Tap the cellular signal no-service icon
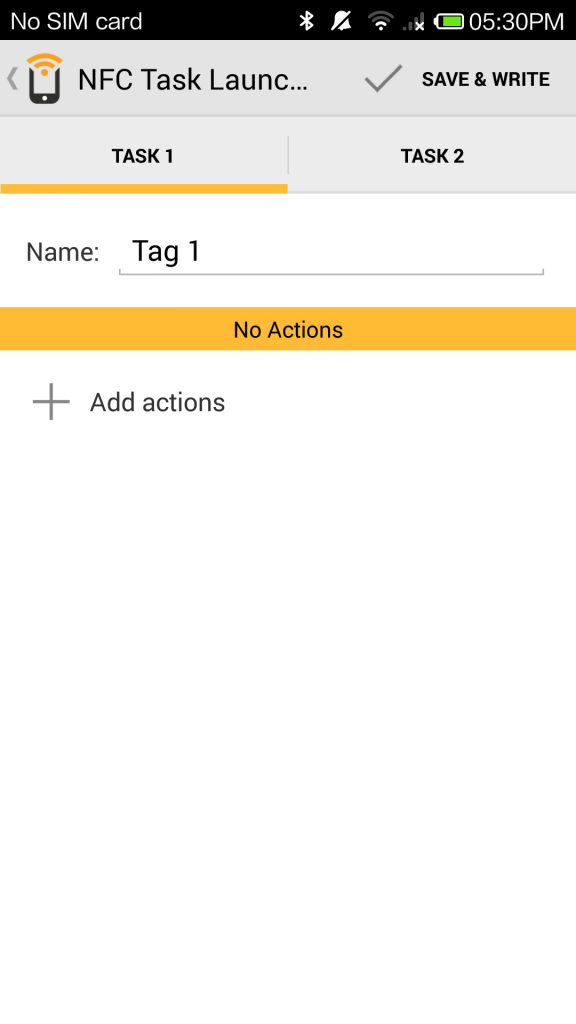Image resolution: width=576 pixels, height=1024 pixels. (413, 22)
